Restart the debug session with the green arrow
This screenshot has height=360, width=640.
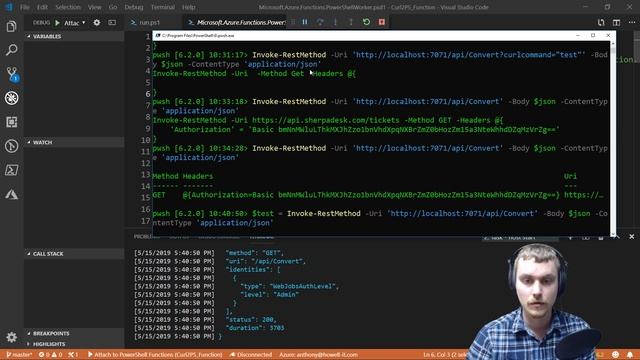(x=366, y=22)
